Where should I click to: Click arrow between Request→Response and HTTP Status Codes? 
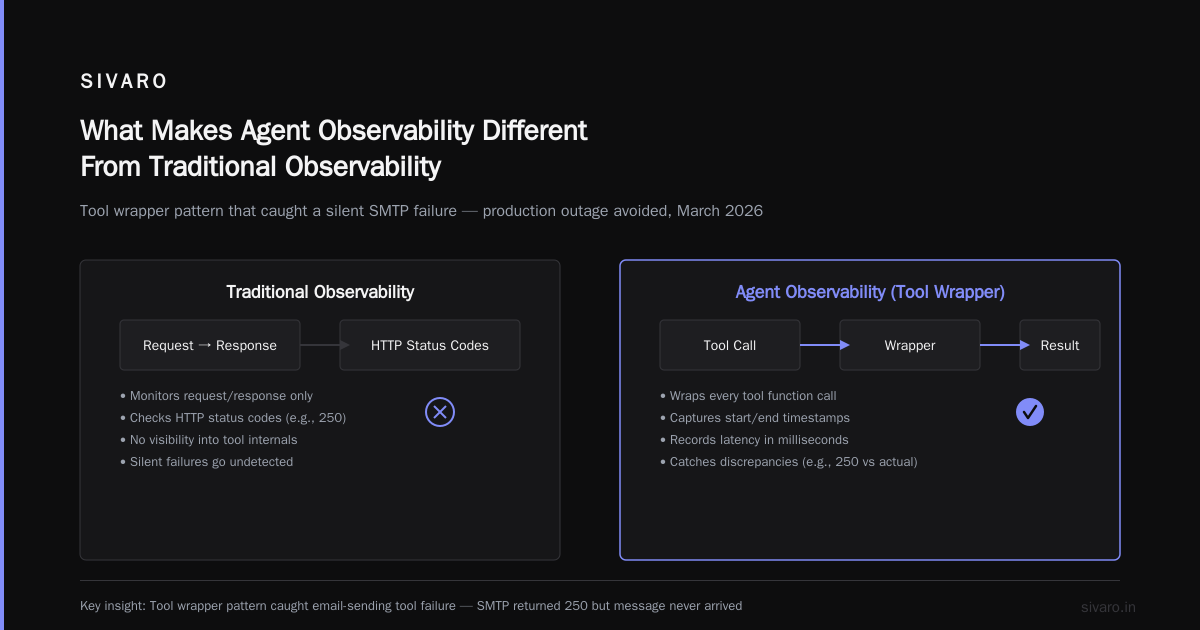(x=325, y=345)
